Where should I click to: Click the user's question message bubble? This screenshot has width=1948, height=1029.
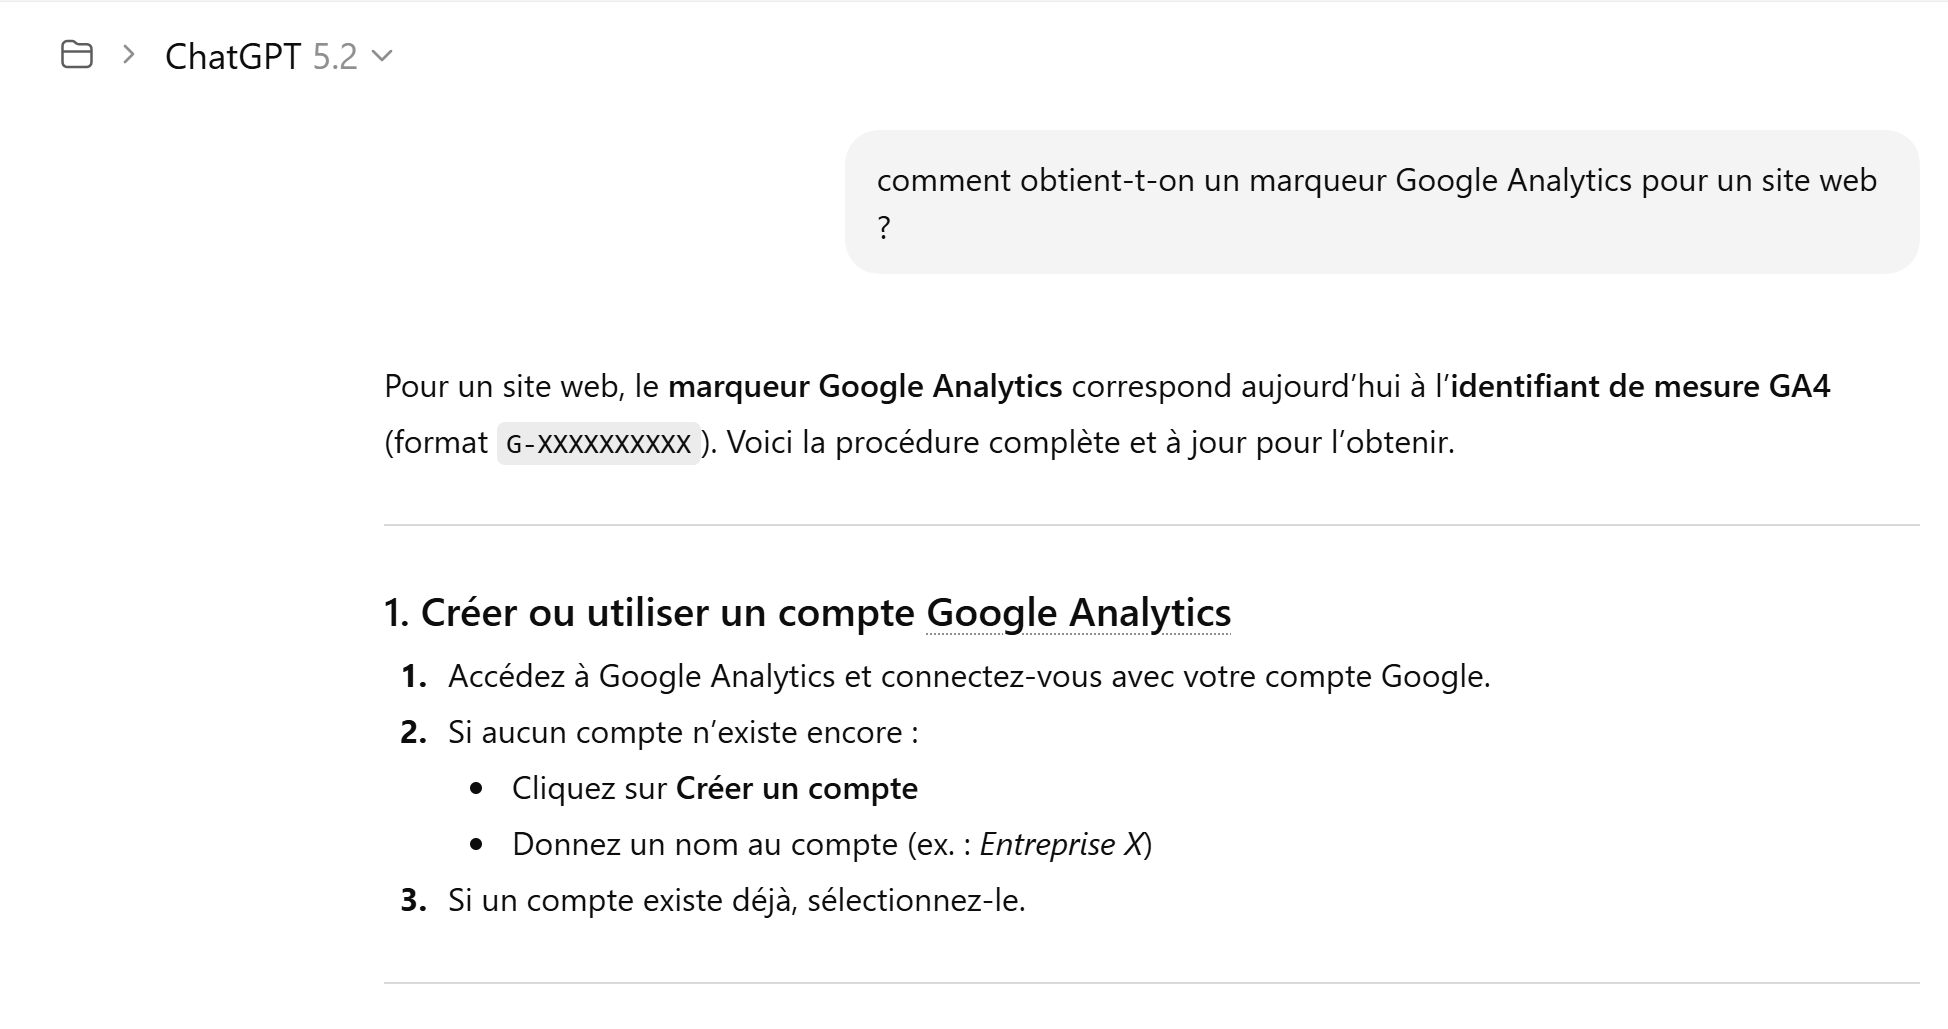point(1380,202)
